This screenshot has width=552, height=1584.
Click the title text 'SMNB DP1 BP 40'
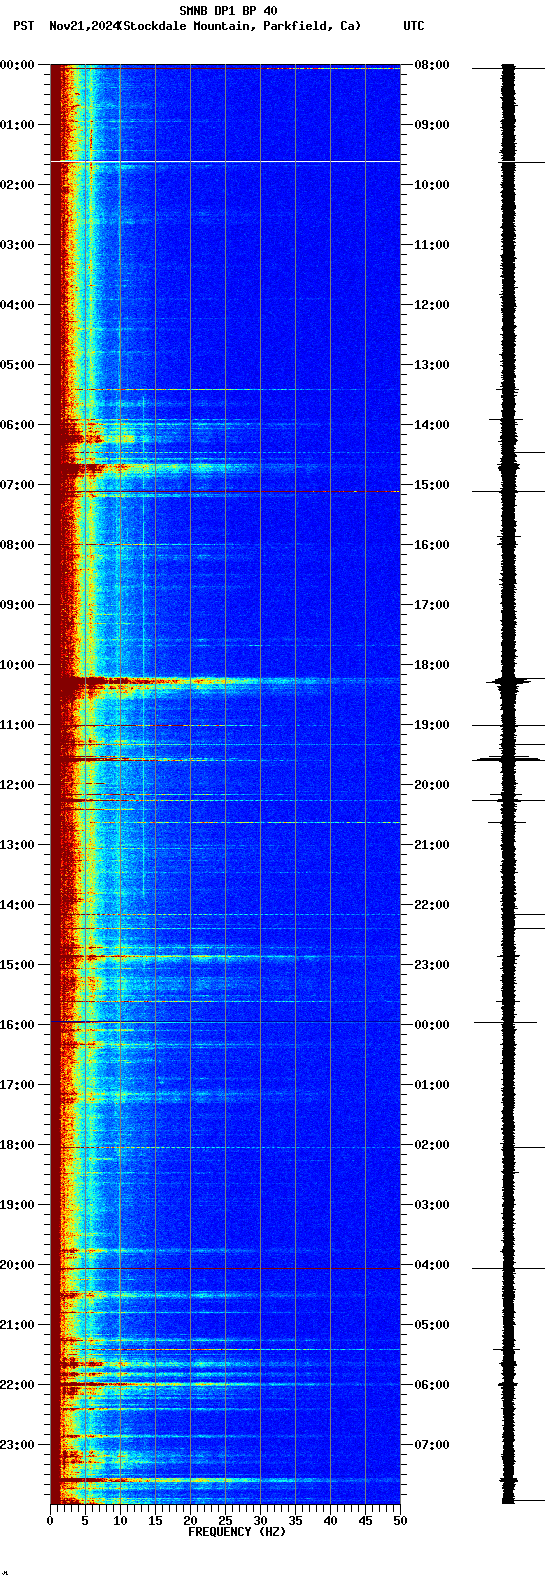point(228,11)
